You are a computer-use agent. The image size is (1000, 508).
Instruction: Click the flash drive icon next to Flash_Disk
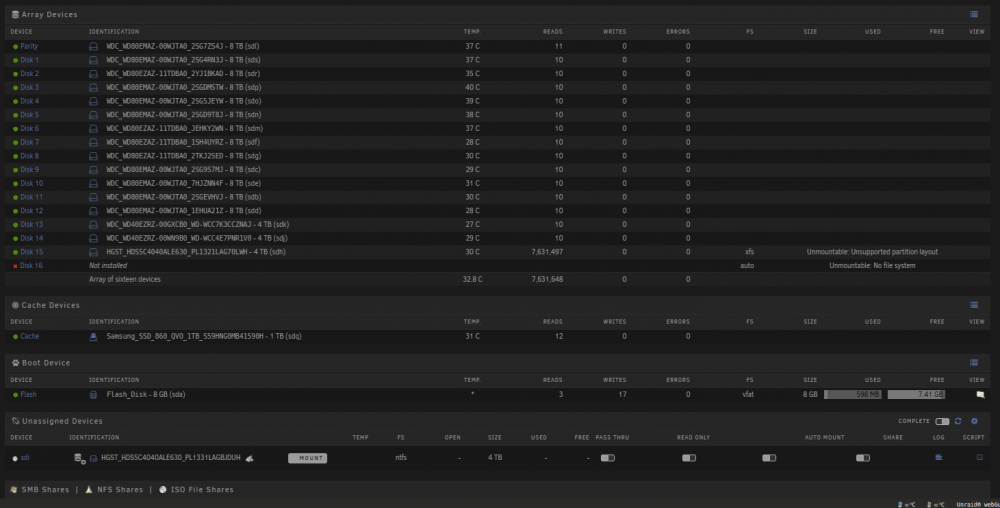tap(93, 395)
